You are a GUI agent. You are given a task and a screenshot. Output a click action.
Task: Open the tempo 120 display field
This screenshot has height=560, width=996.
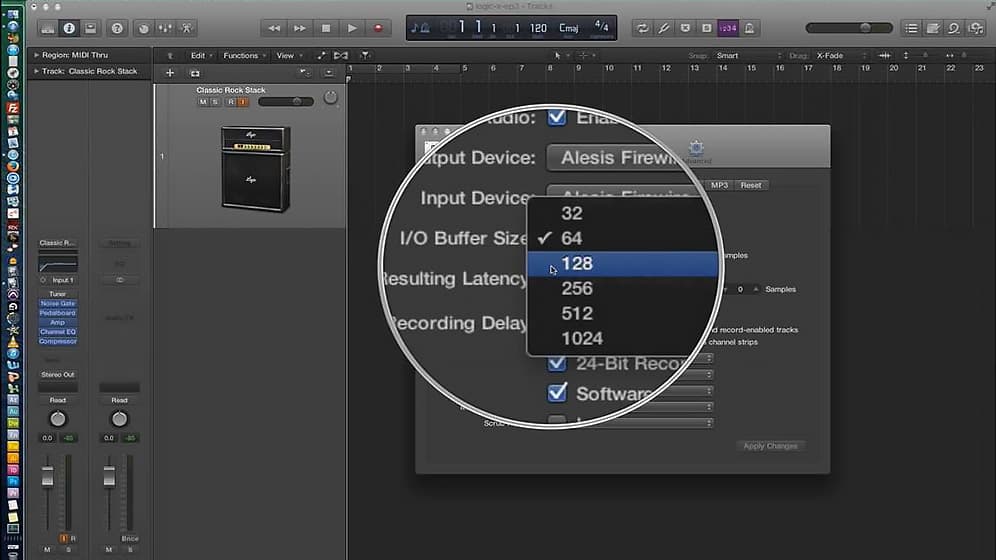click(x=538, y=28)
